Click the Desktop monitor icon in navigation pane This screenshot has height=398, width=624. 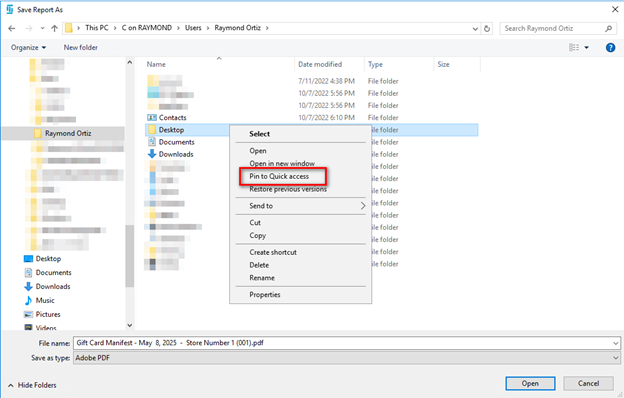point(28,259)
